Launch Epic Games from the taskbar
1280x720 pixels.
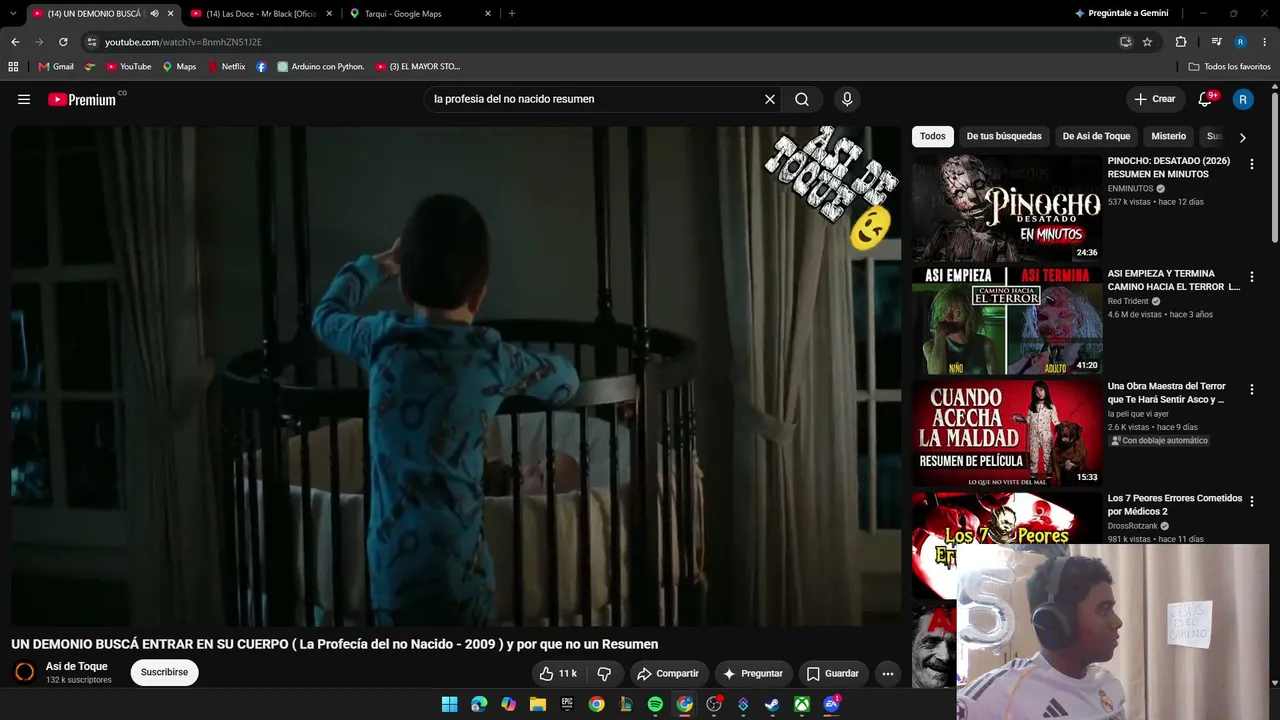point(567,704)
